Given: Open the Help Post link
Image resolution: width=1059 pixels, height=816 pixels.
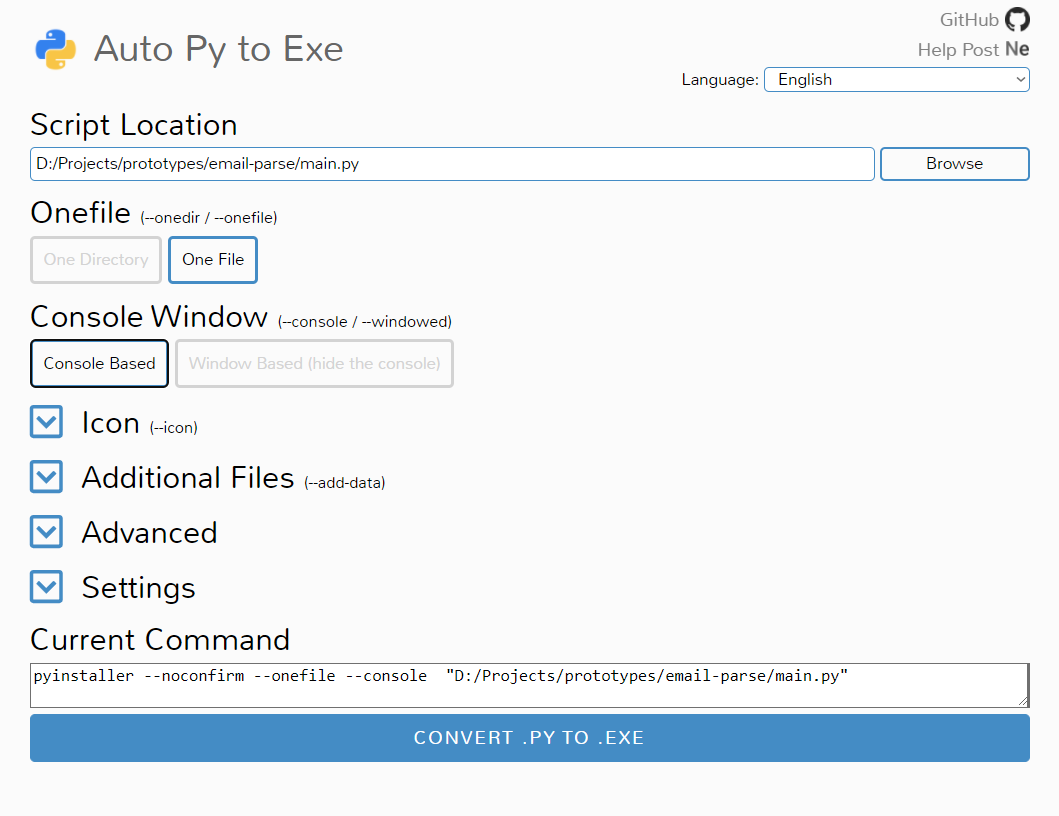Looking at the screenshot, I should click(958, 50).
